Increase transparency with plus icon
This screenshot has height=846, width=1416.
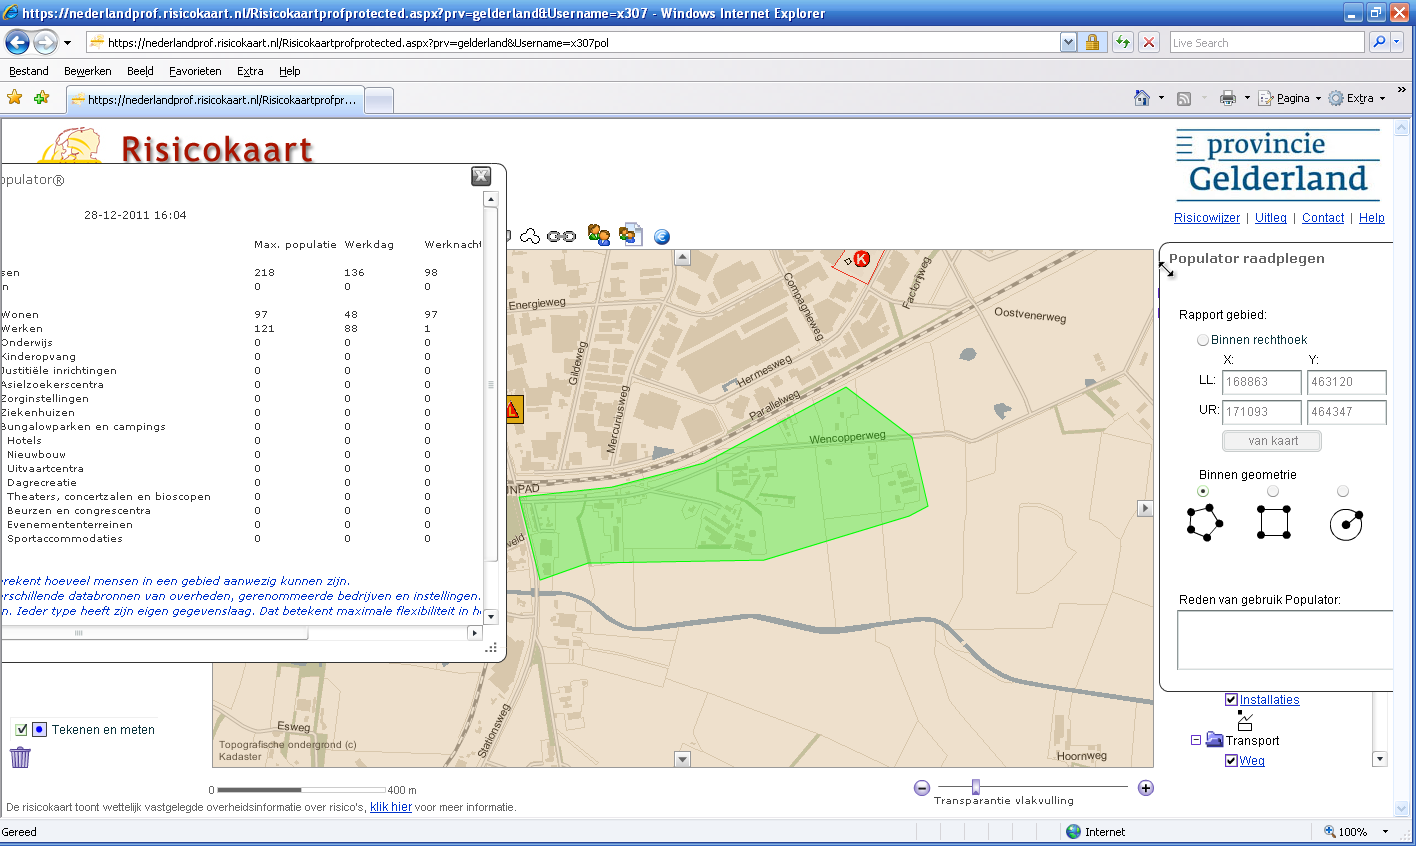tap(1146, 788)
